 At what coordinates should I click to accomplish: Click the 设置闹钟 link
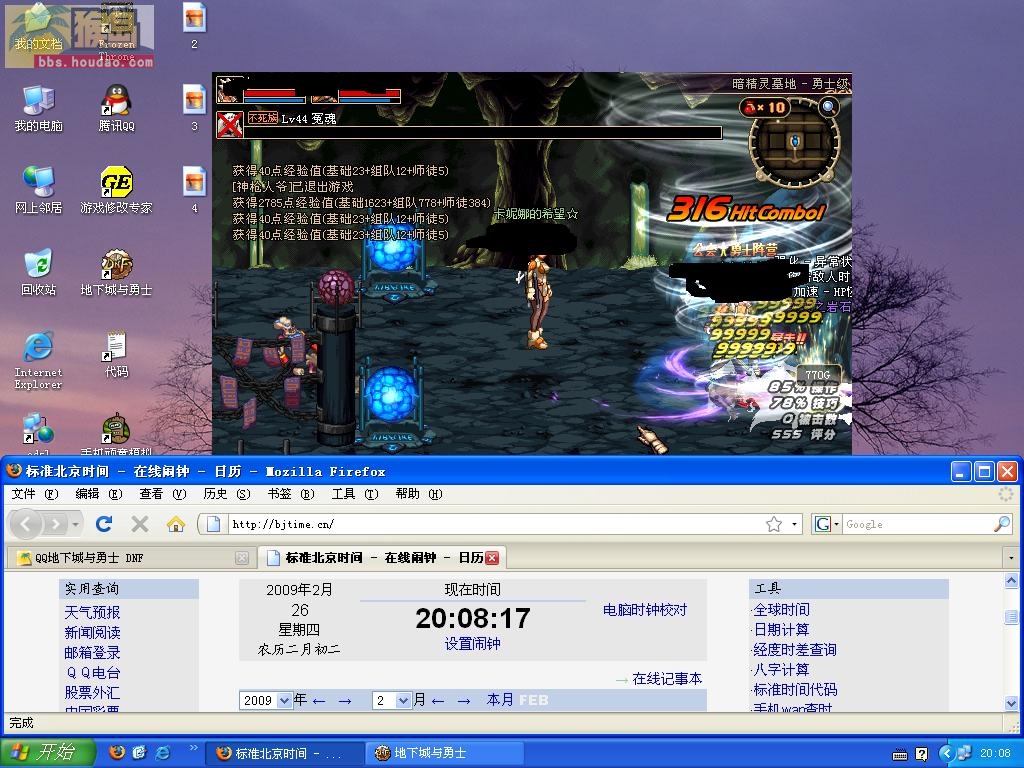click(472, 644)
